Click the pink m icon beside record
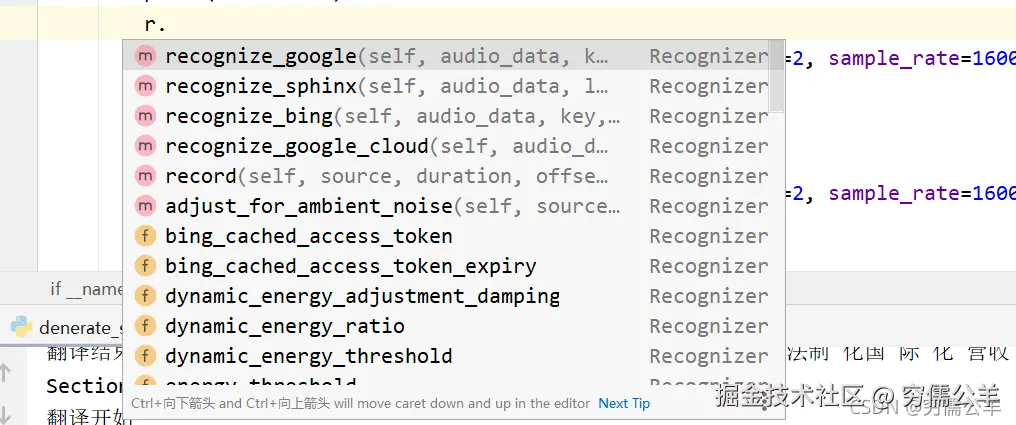The width and height of the screenshot is (1016, 425). point(145,176)
